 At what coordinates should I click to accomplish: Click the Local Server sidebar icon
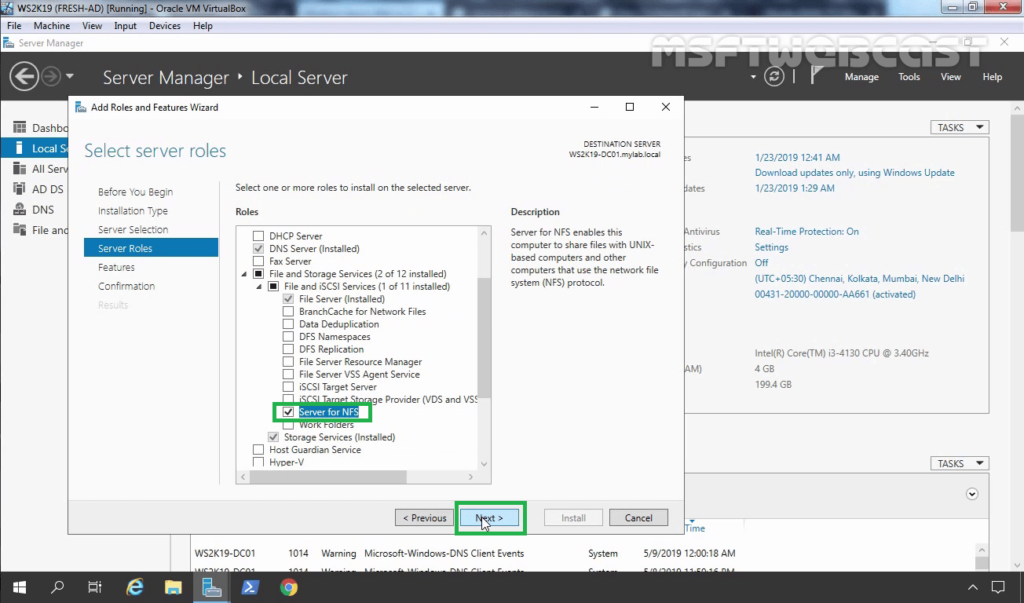click(x=20, y=148)
